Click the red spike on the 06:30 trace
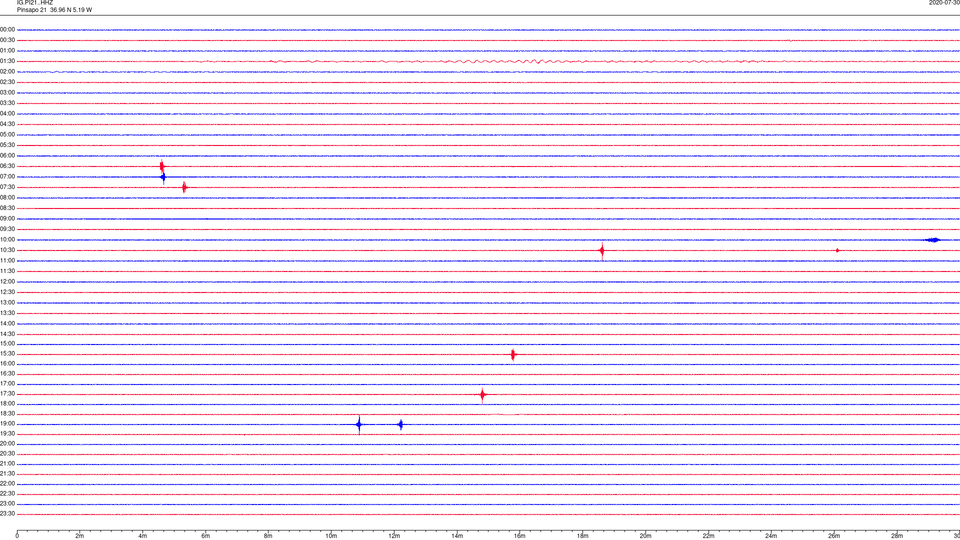The height and width of the screenshot is (540, 960). pos(162,166)
